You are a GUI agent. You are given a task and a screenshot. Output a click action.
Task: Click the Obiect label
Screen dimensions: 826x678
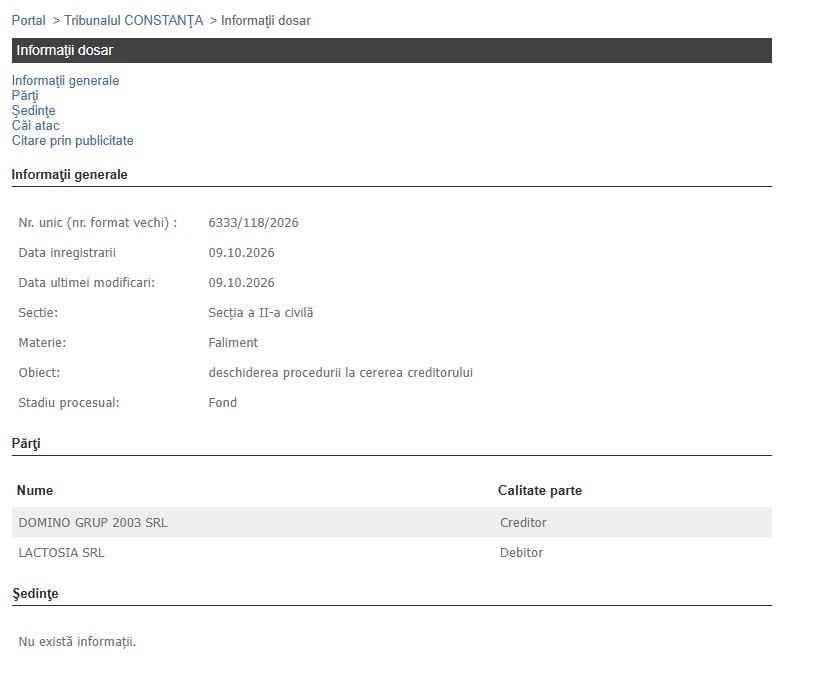tap(39, 373)
